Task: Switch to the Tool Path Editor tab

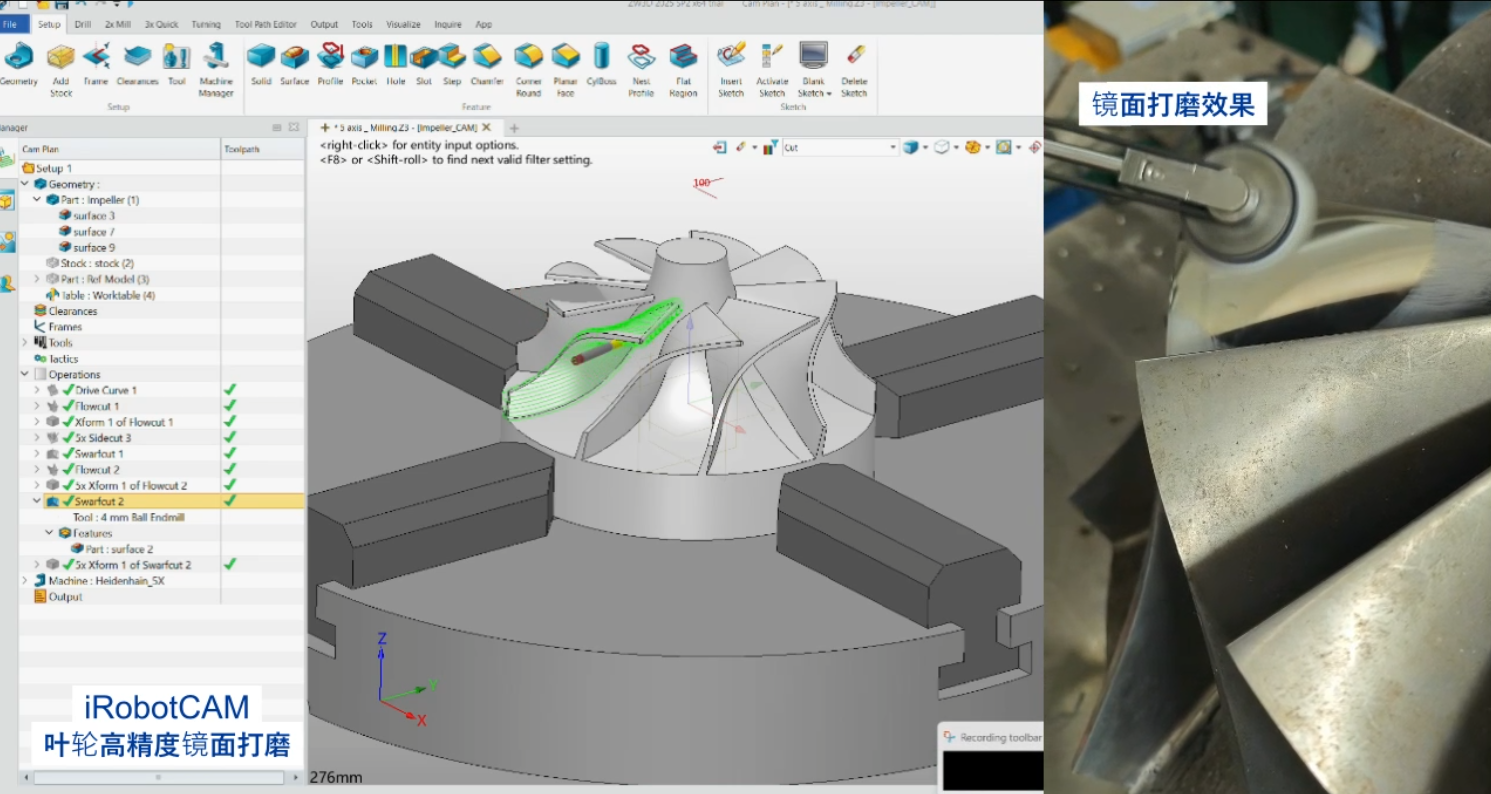Action: click(265, 24)
